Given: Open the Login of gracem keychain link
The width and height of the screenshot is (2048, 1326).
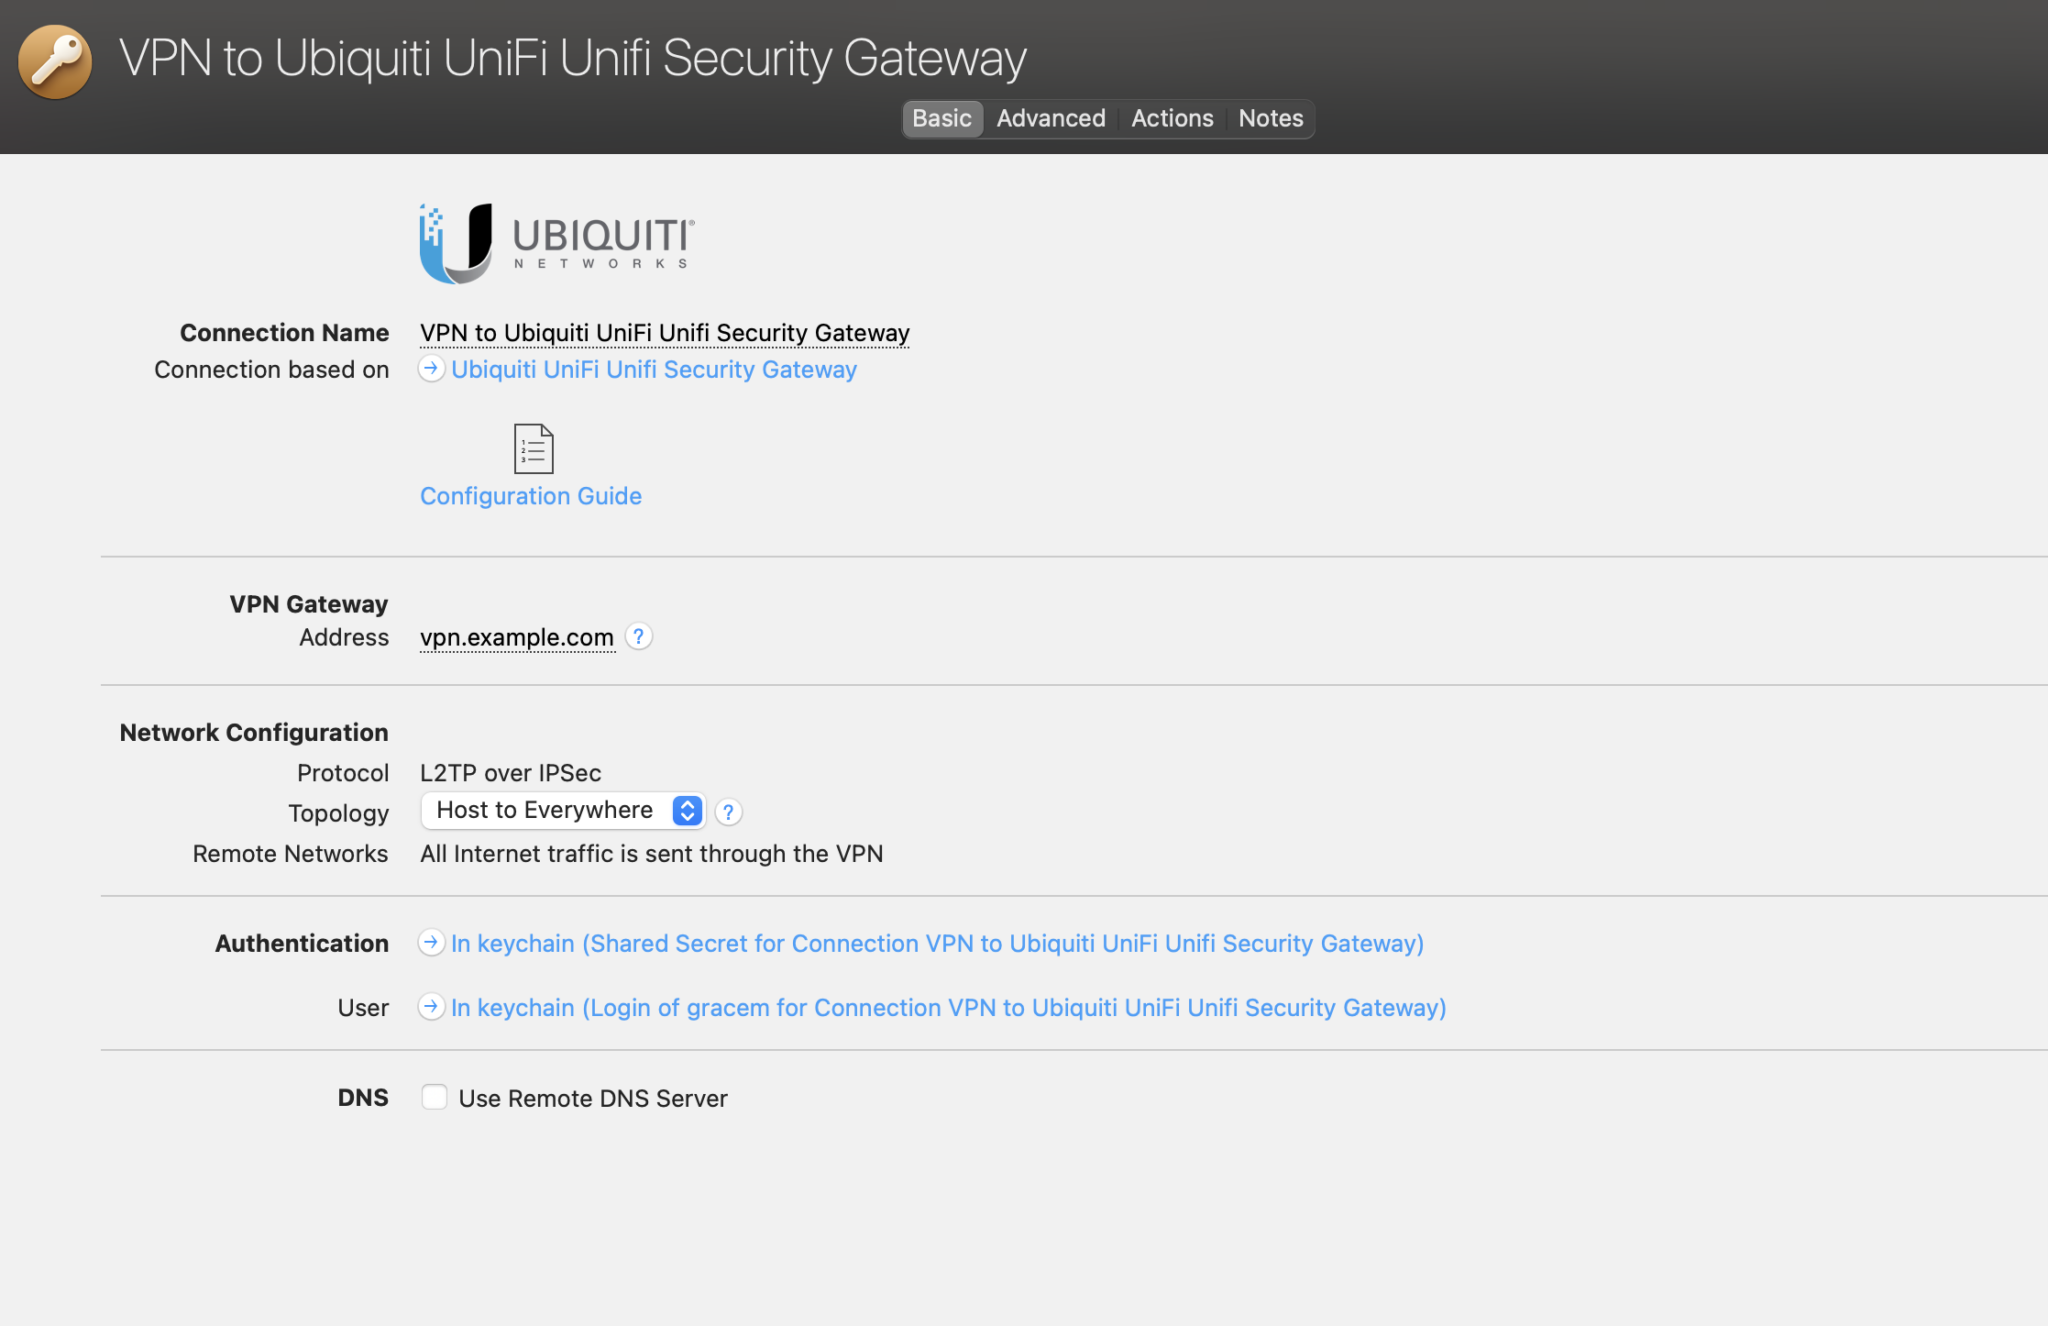Looking at the screenshot, I should 948,1007.
